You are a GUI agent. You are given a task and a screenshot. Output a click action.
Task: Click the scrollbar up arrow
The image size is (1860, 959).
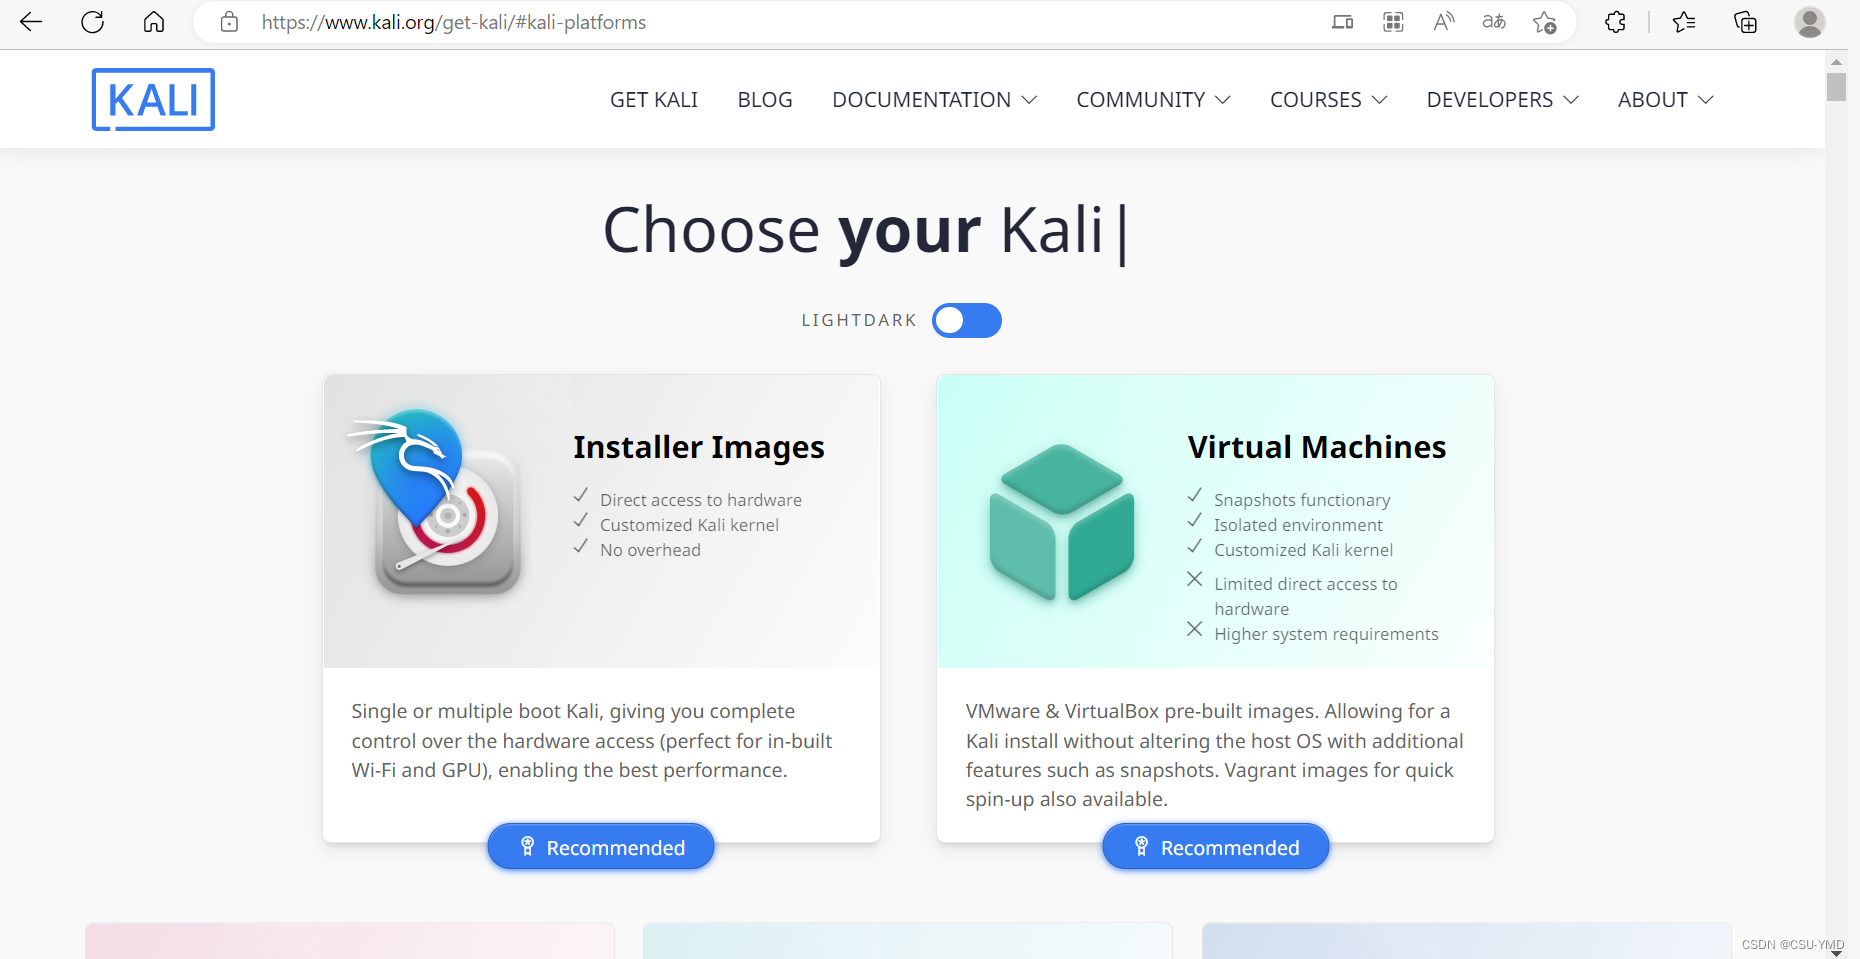click(x=1836, y=61)
